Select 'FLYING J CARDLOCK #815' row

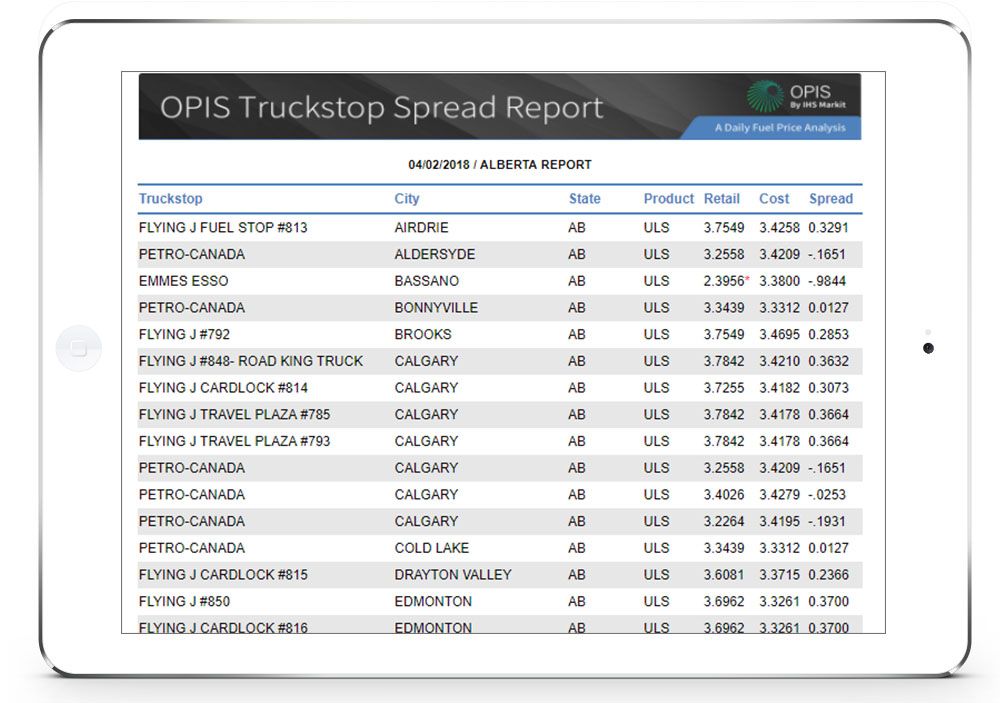click(x=500, y=575)
